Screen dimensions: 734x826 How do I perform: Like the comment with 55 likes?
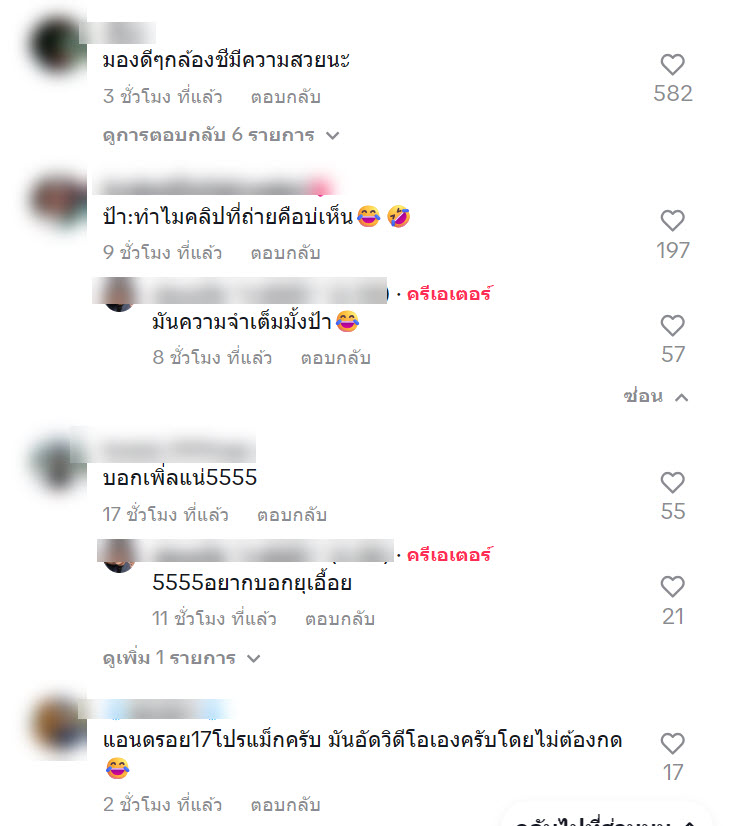pos(672,483)
